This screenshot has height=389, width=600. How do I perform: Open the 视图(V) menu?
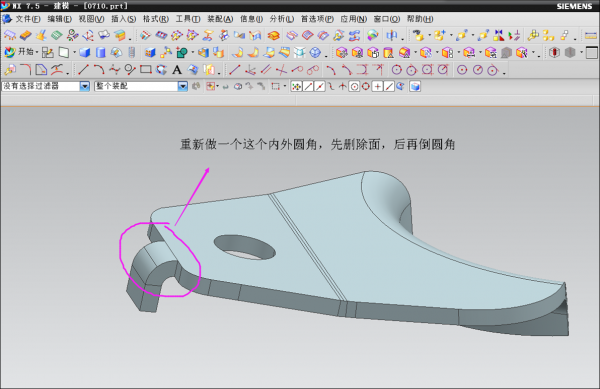[91, 19]
